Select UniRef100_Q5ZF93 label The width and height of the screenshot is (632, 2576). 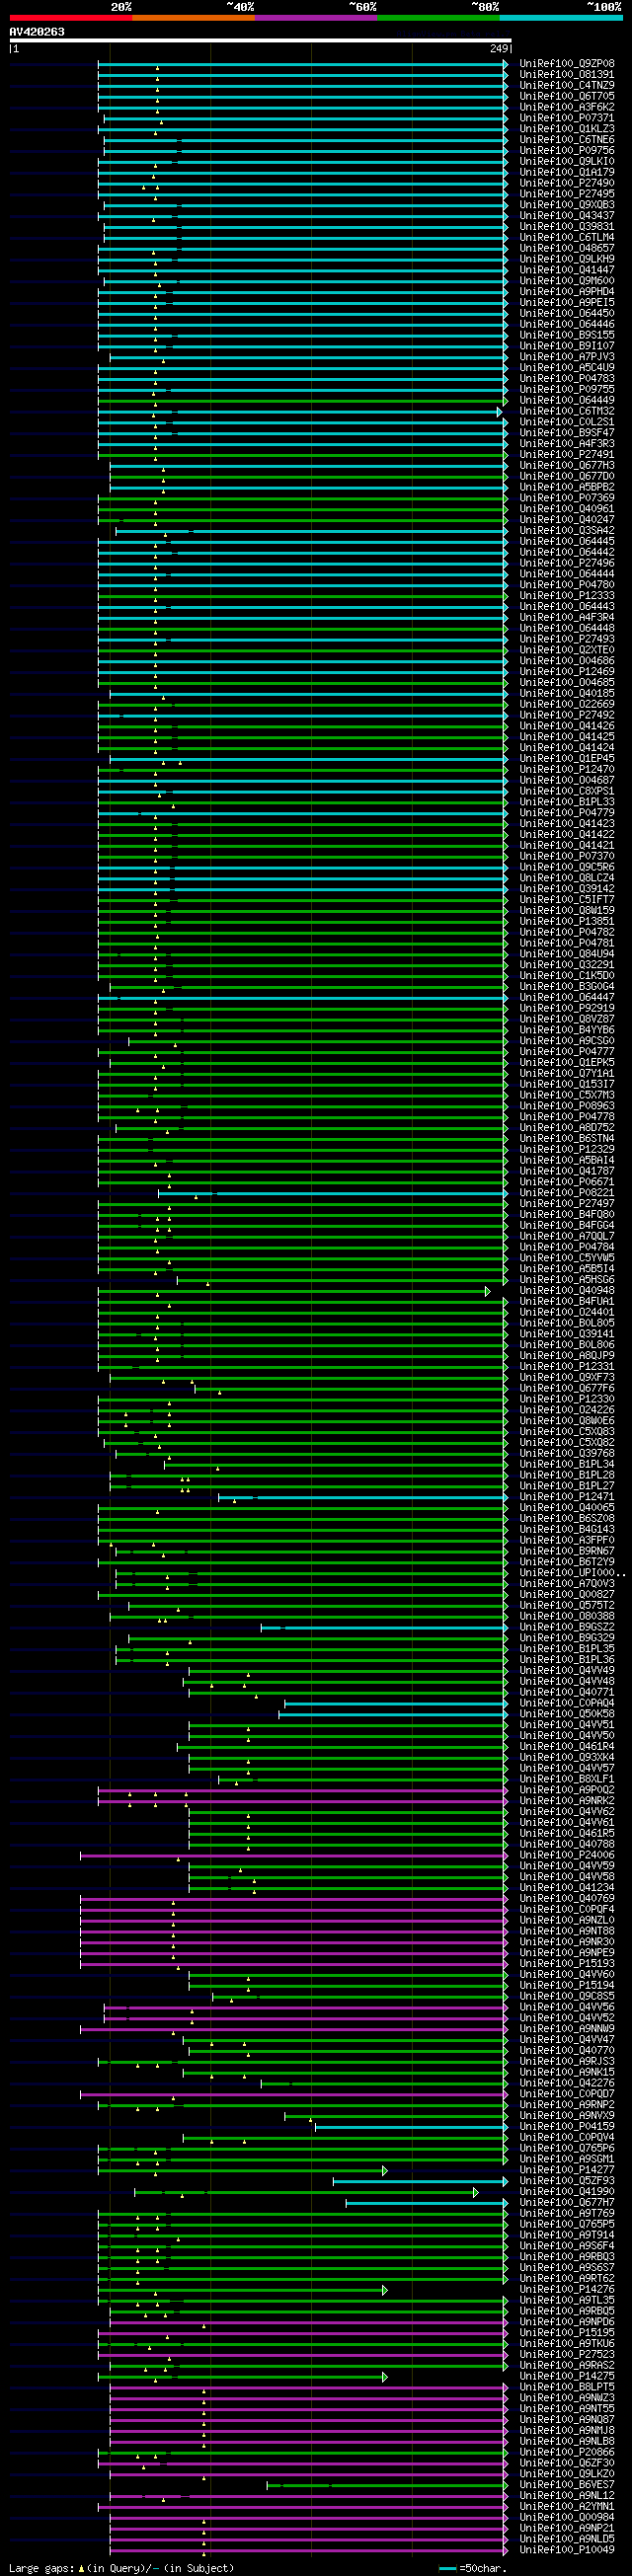click(567, 2180)
